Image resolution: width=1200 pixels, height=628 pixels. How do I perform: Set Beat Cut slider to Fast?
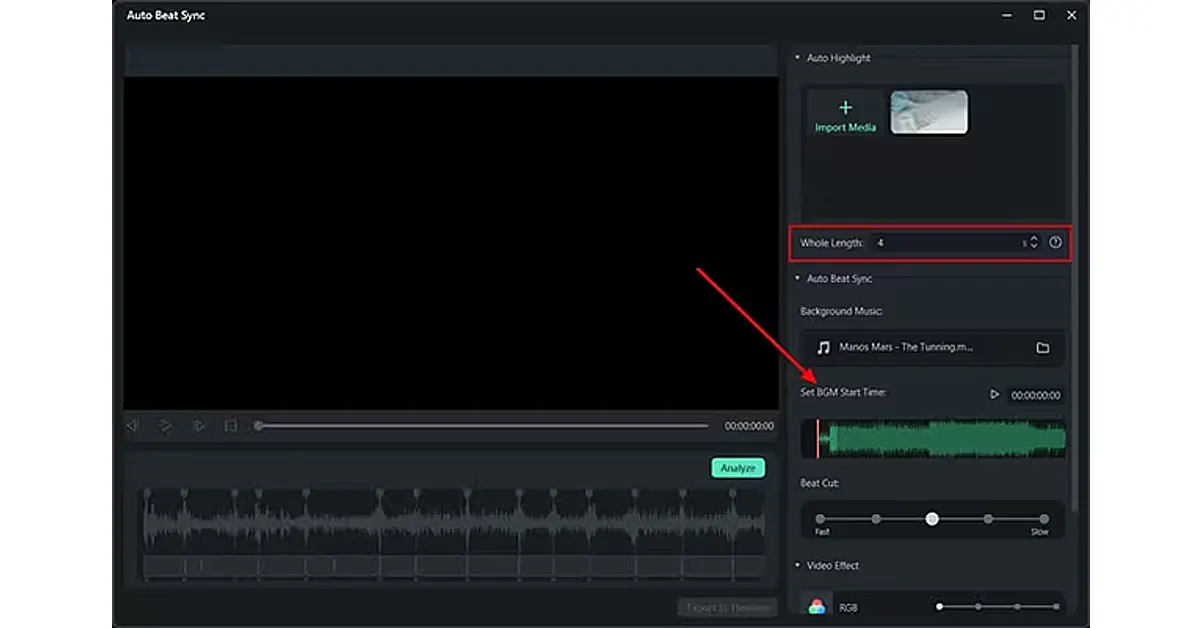pos(820,519)
